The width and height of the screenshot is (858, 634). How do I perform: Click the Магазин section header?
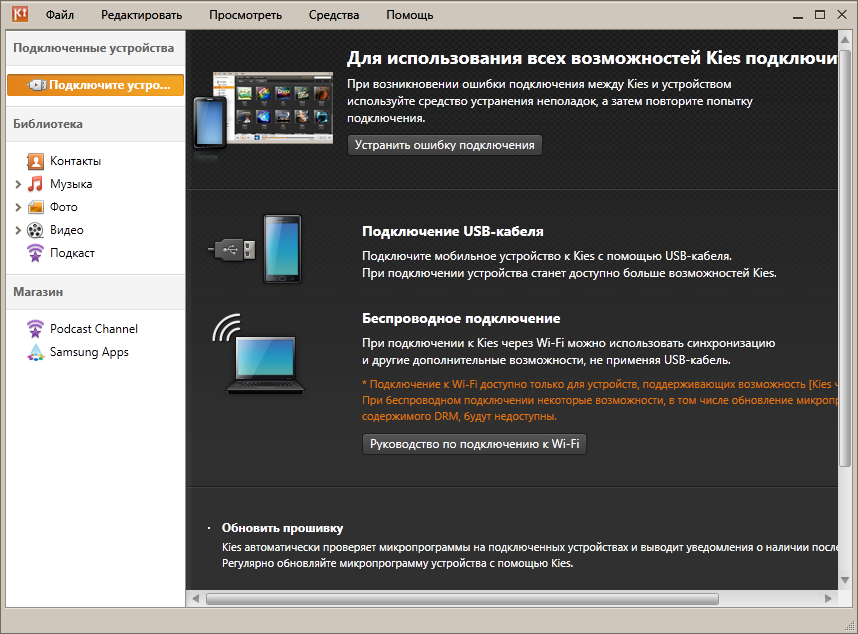click(38, 292)
